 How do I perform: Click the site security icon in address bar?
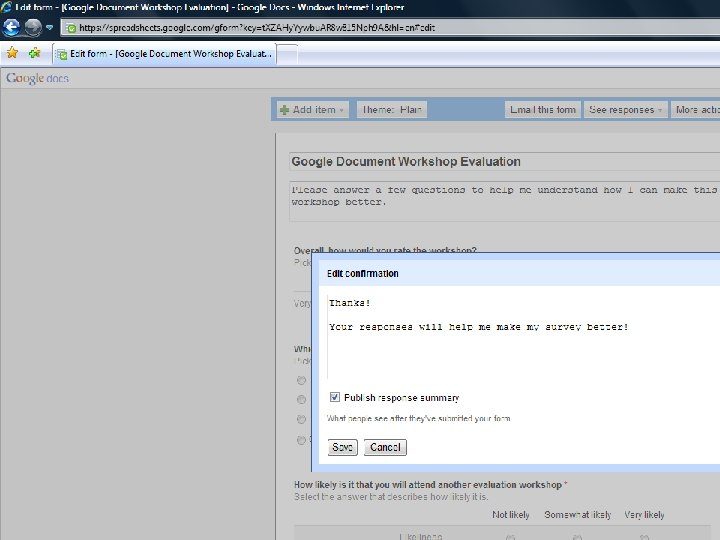pos(71,28)
